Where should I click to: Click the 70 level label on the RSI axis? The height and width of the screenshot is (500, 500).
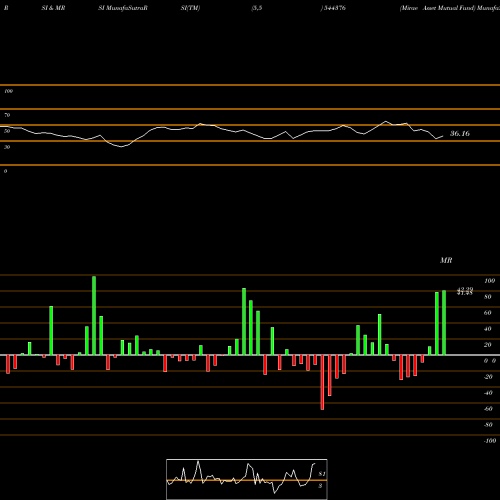point(7,115)
